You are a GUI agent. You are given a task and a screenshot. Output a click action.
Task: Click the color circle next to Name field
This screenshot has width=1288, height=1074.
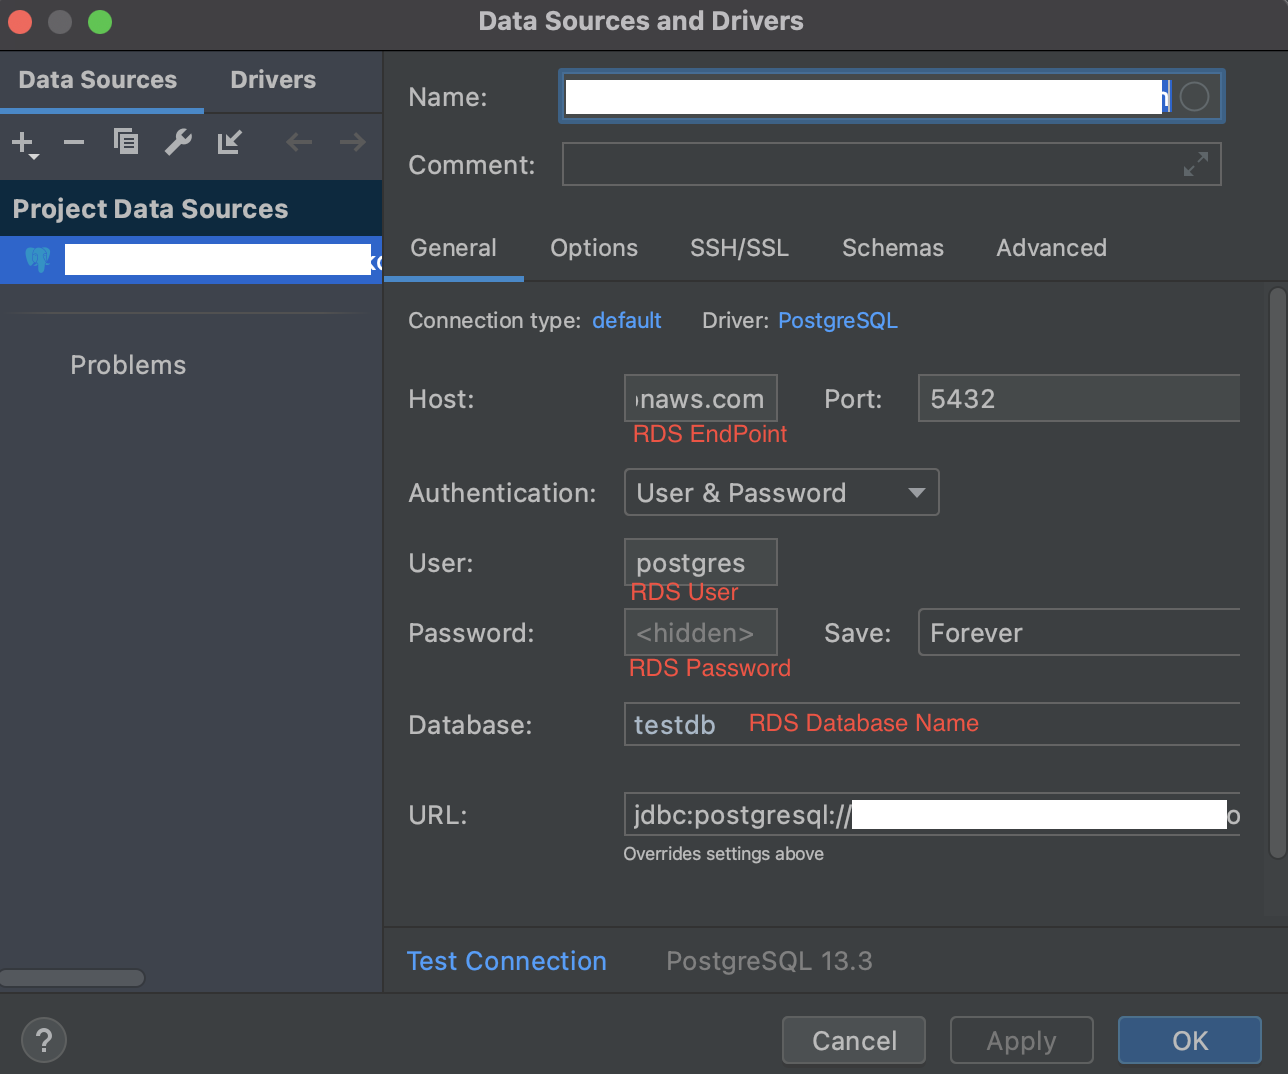pyautogui.click(x=1195, y=97)
